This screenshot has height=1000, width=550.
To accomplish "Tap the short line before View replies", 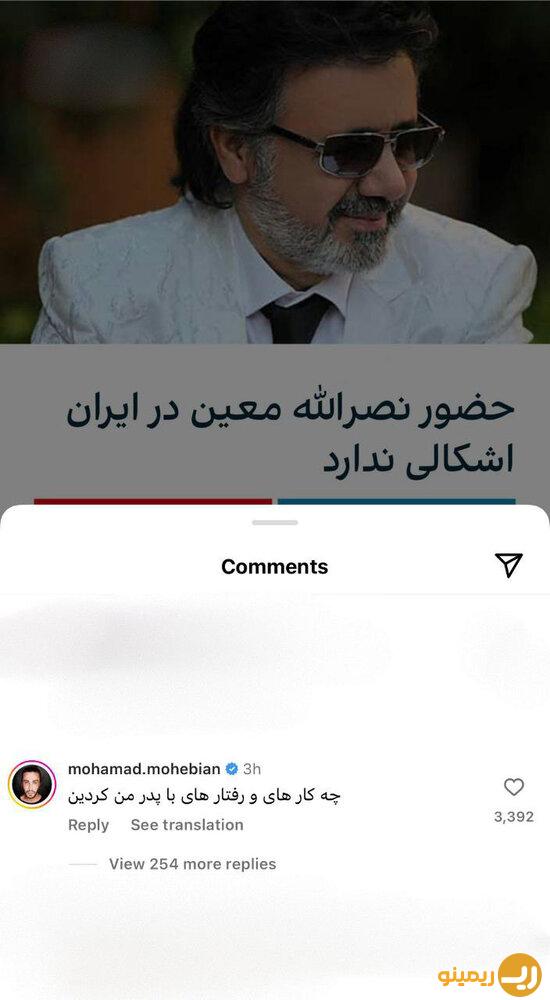I will point(82,864).
